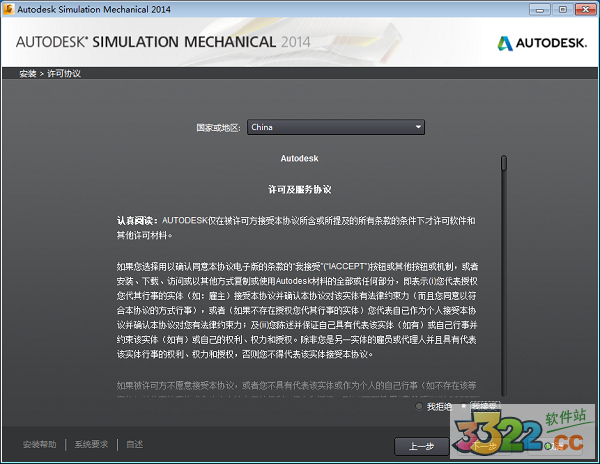Open the 安装帮助 installation help link
This screenshot has width=600, height=464.
pos(39,444)
